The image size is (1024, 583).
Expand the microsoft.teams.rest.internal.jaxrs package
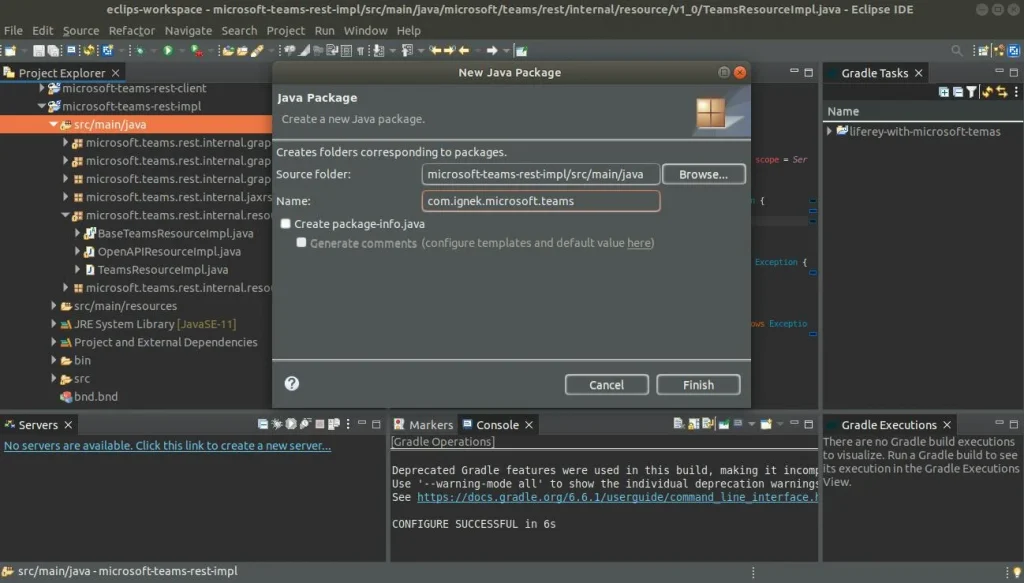[65, 197]
